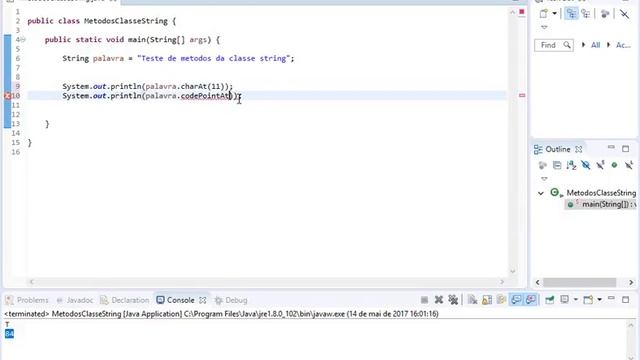The height and width of the screenshot is (360, 640).
Task: Toggle alphabetical Sort in Outline toolbar
Action: [x=571, y=165]
